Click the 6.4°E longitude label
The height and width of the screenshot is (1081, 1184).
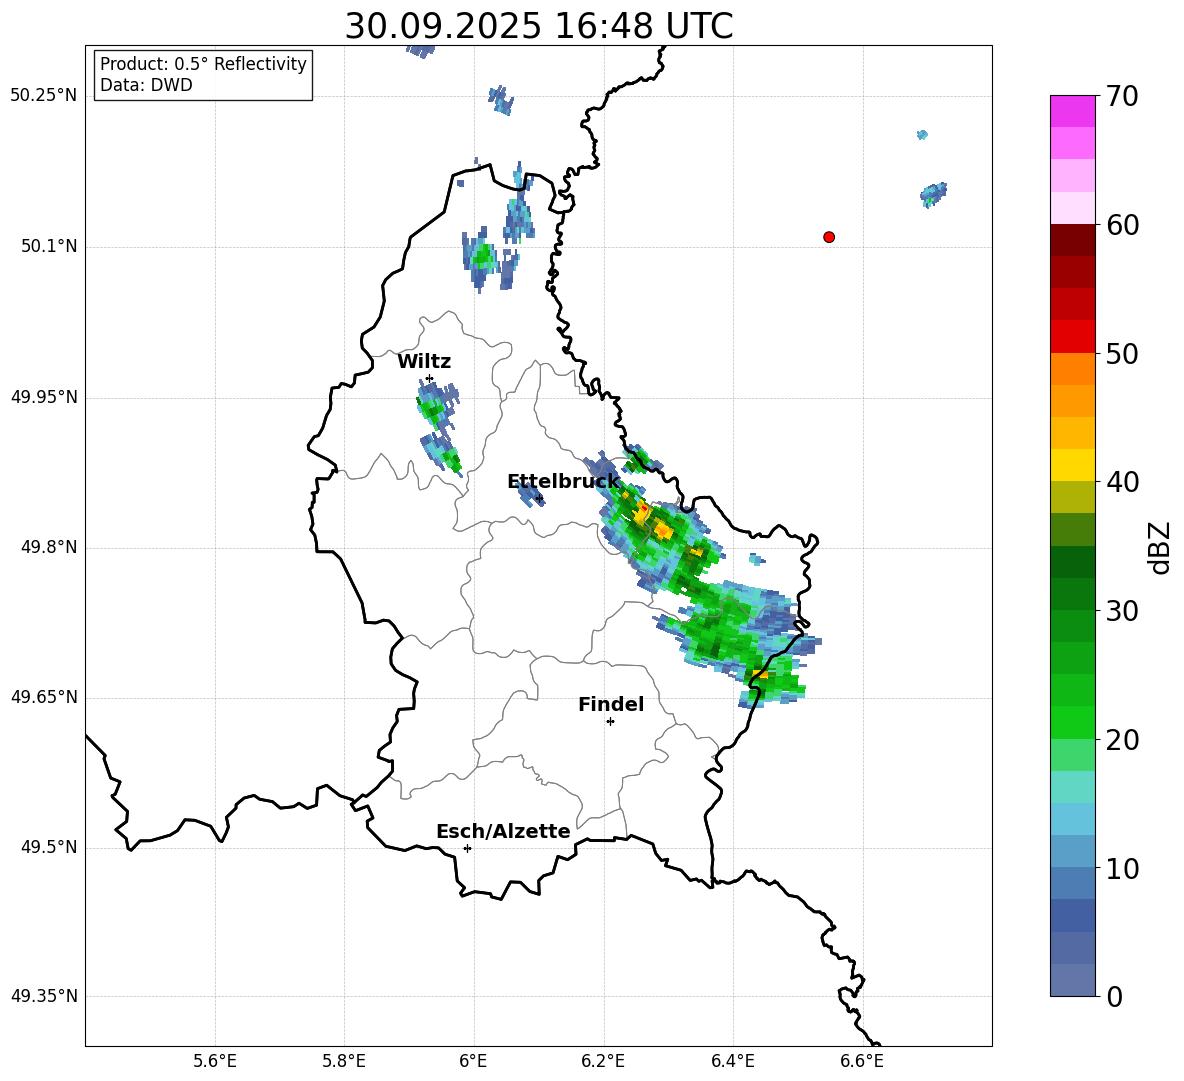click(x=733, y=1061)
